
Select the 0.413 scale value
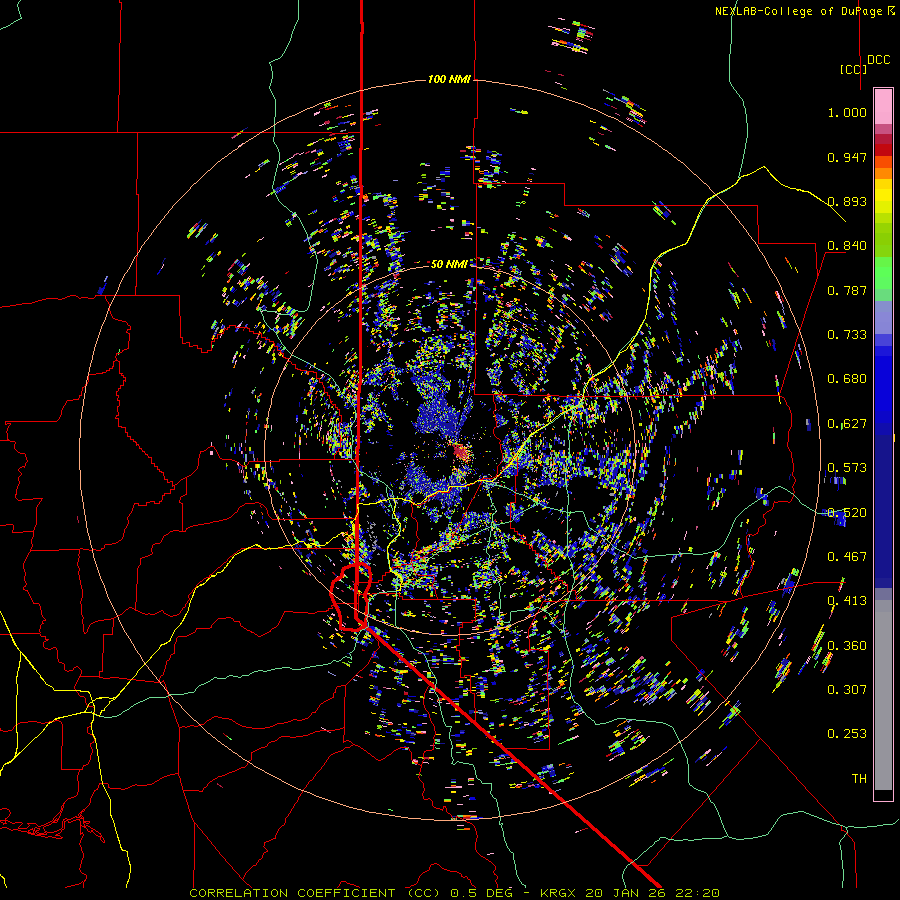847,601
